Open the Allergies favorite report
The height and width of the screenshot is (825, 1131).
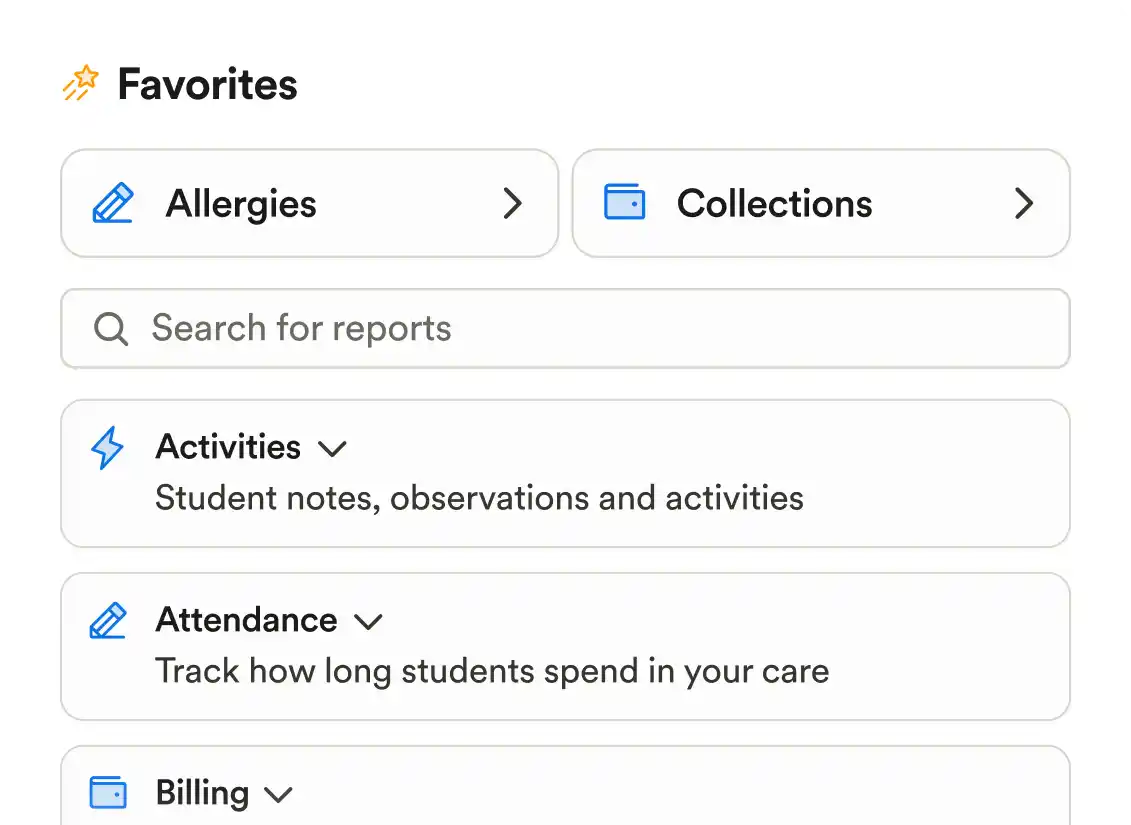(241, 204)
